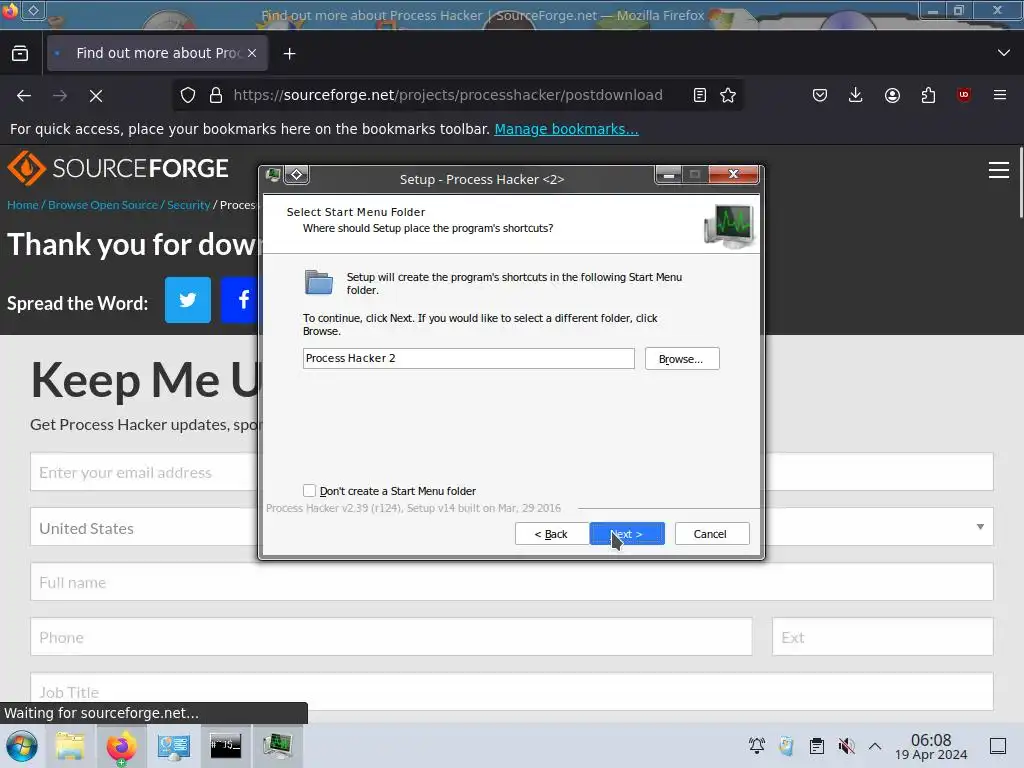Screen dimensions: 1024x768
Task: Open a new Firefox tab
Action: pyautogui.click(x=289, y=54)
